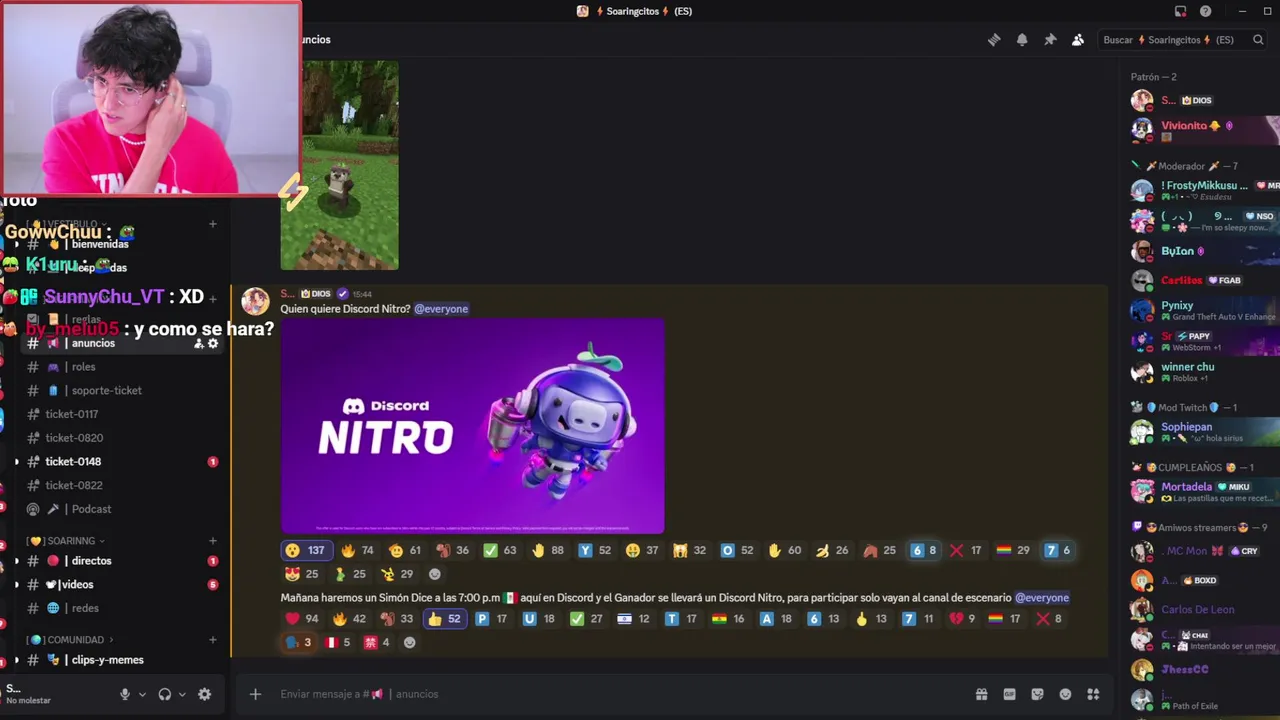Click create invite icon on anuncios channel
The height and width of the screenshot is (720, 1280).
[198, 343]
